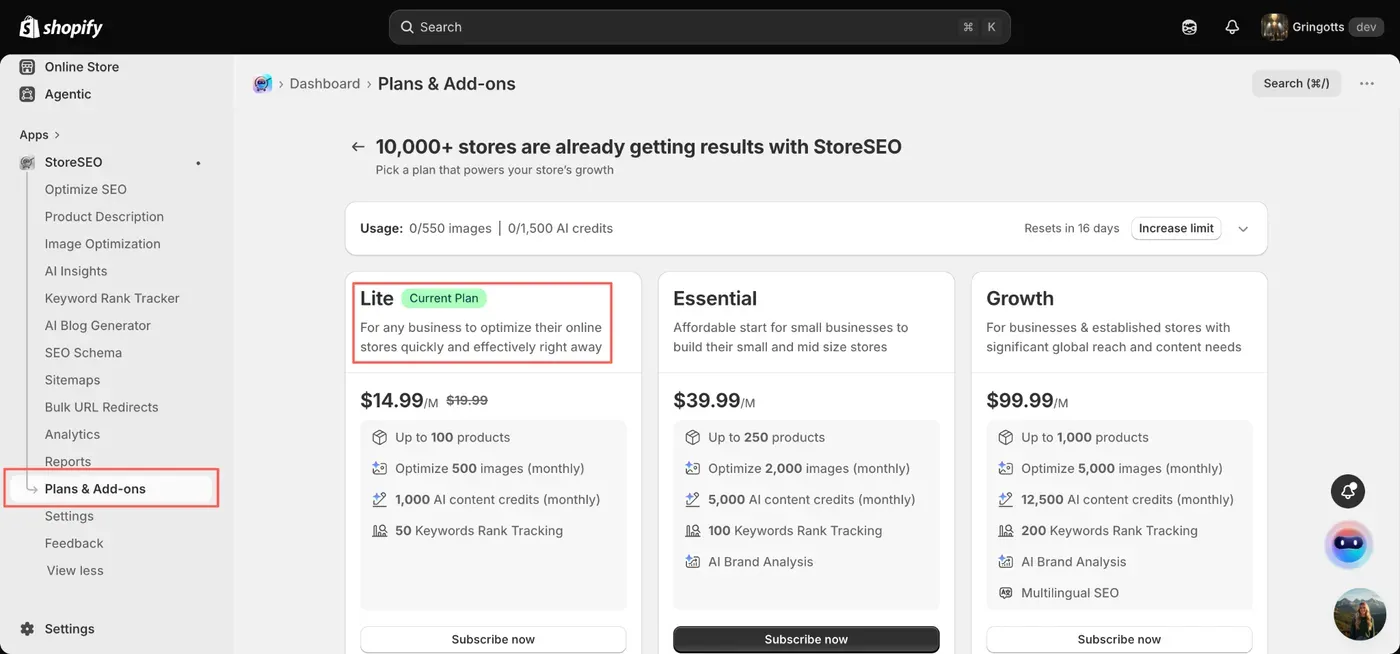This screenshot has height=654, width=1400.
Task: Click Increase limit button
Action: tap(1176, 228)
